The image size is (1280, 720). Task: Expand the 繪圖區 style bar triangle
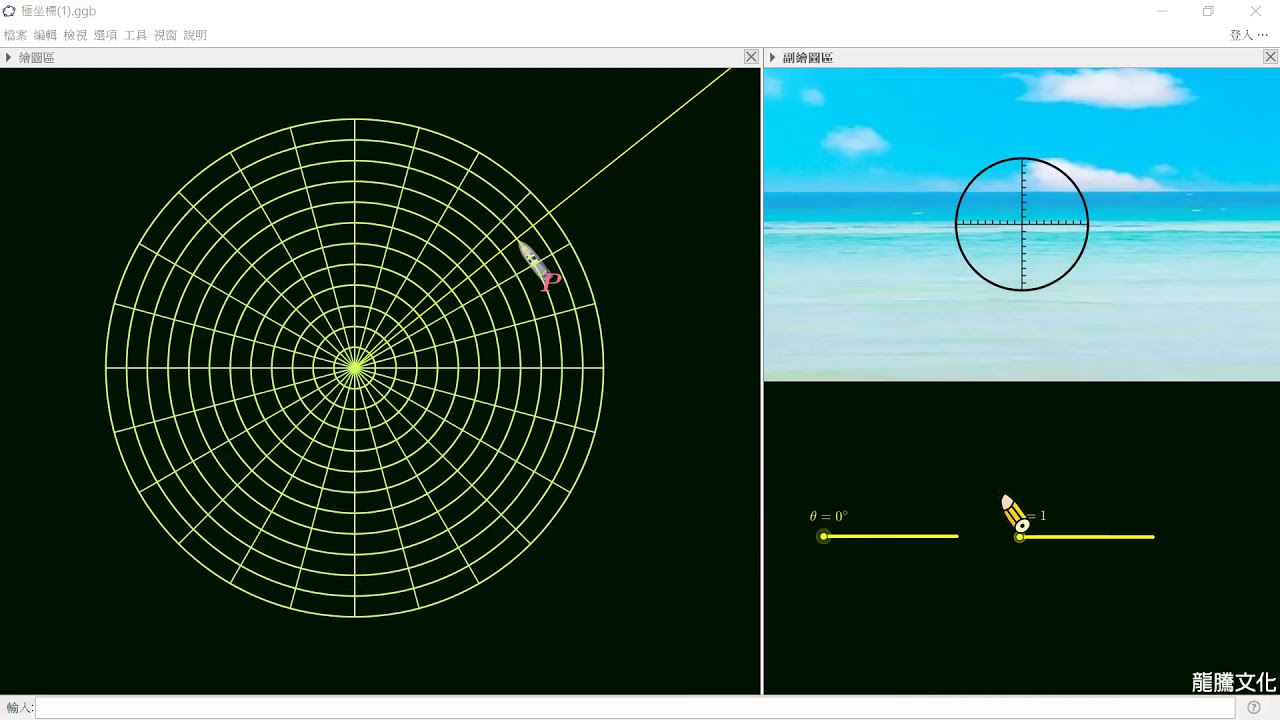(x=8, y=58)
